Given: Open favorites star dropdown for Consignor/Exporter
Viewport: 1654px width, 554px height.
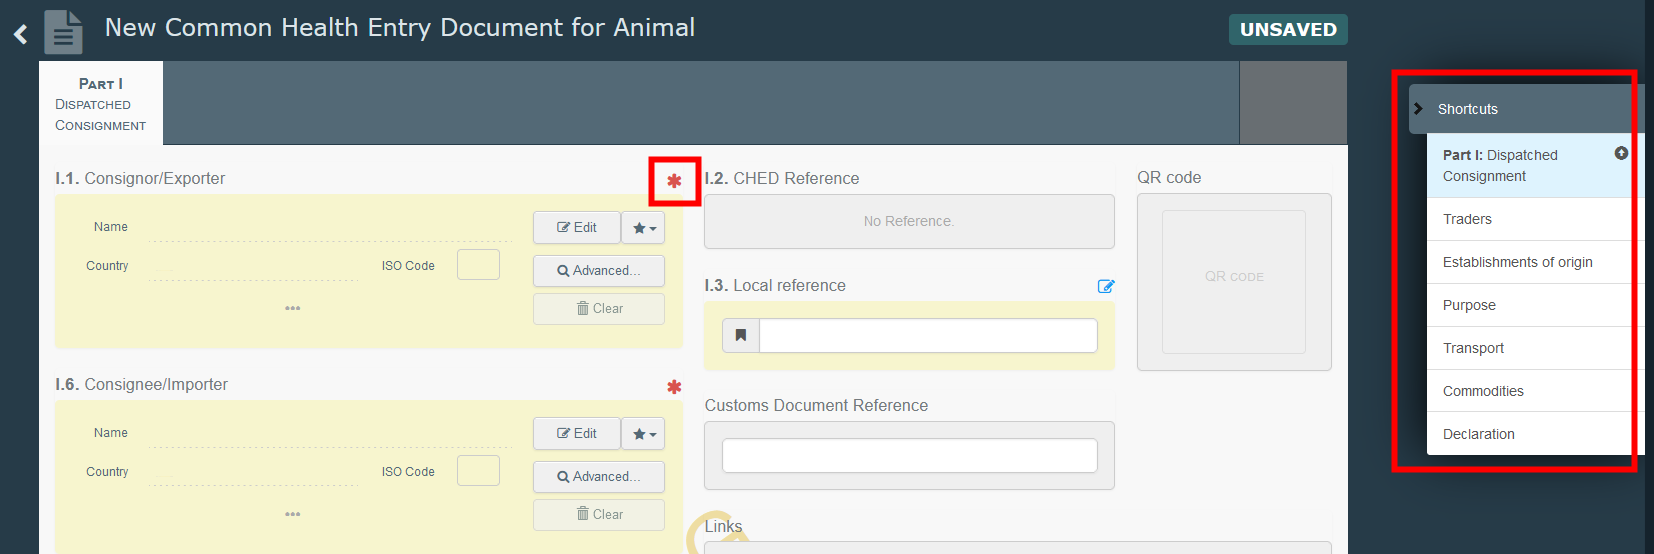Looking at the screenshot, I should [644, 228].
